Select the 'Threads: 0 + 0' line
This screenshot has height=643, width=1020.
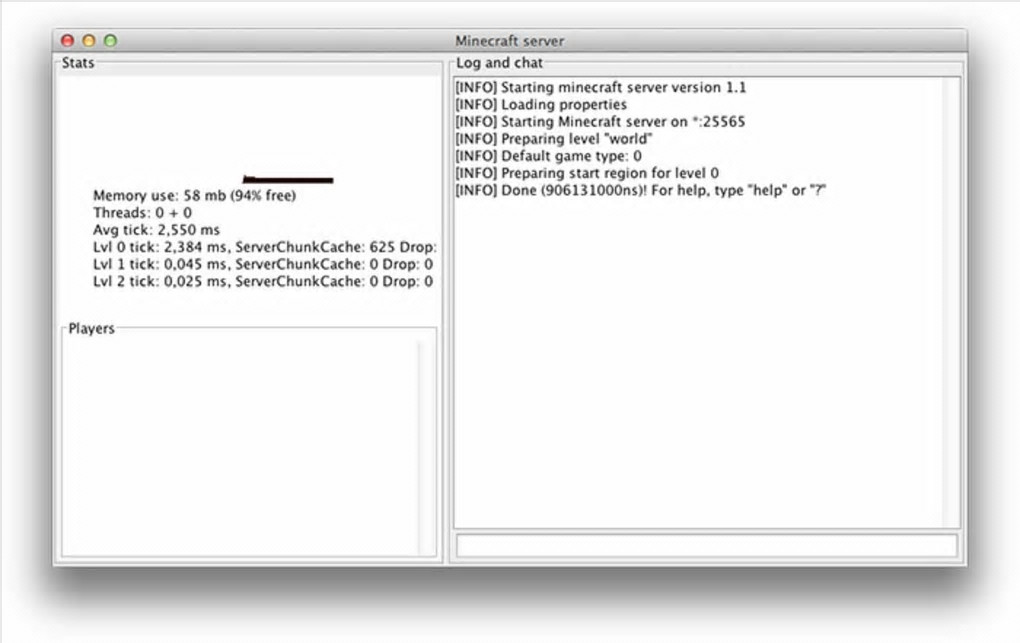(x=142, y=213)
